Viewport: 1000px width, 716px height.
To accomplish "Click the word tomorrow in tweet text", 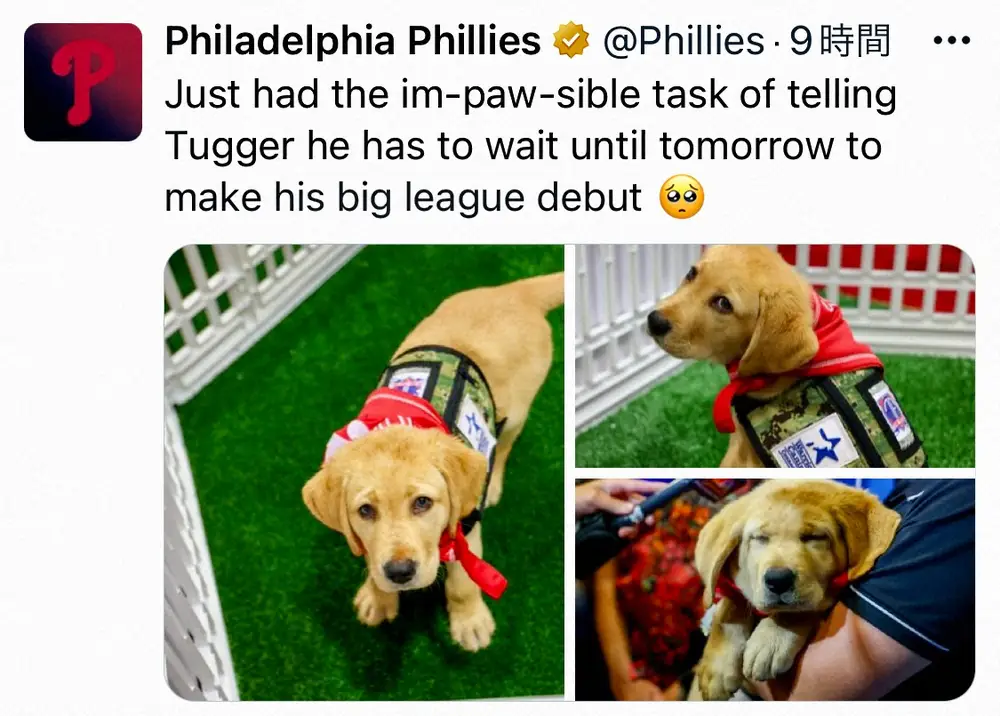I will coord(746,146).
